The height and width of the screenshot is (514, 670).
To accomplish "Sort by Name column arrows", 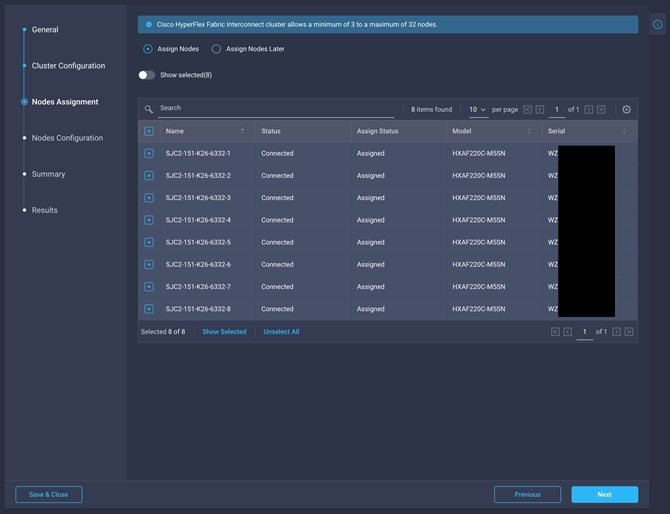I will pos(242,131).
